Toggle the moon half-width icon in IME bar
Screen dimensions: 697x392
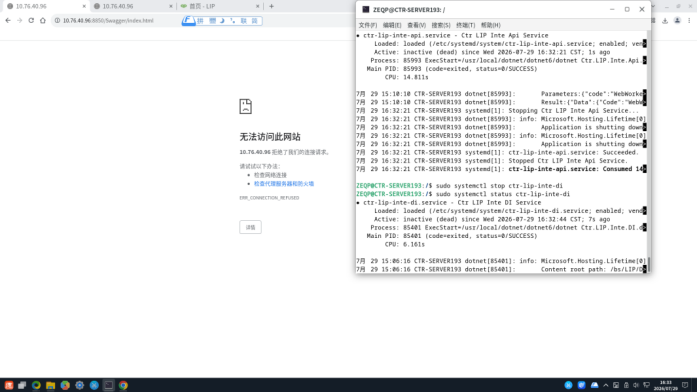pyautogui.click(x=222, y=21)
